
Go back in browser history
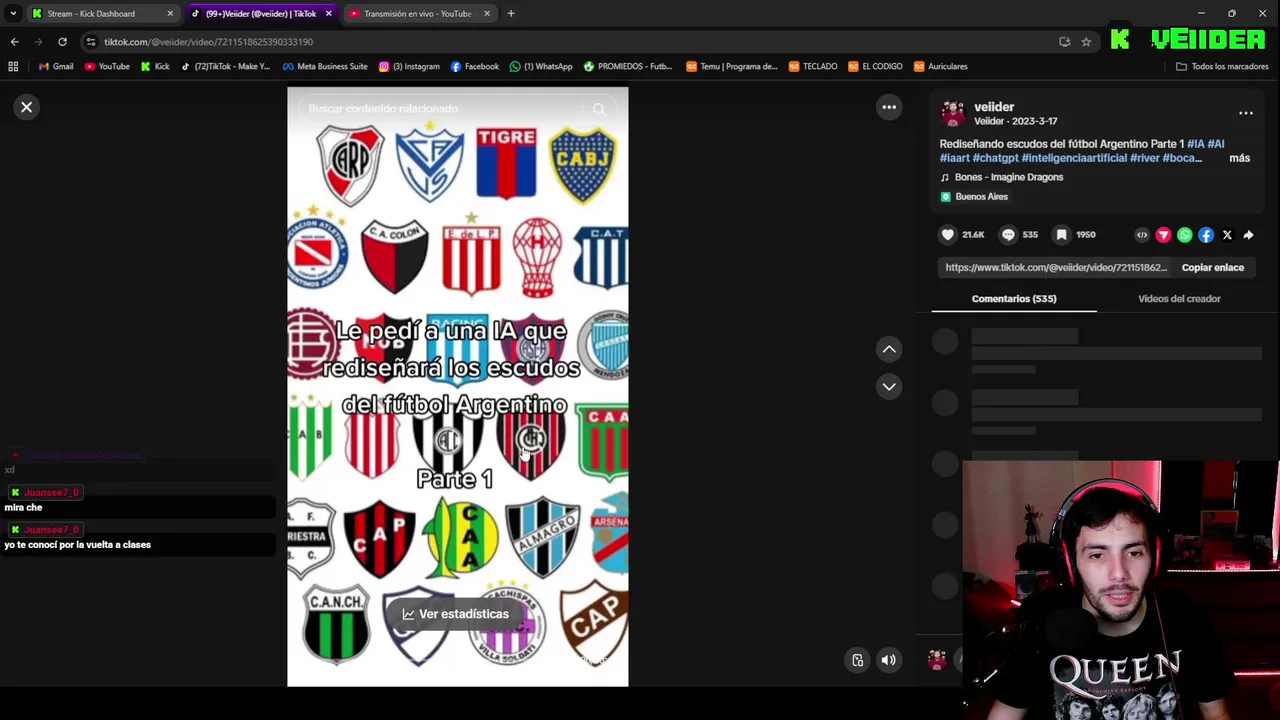pyautogui.click(x=14, y=42)
